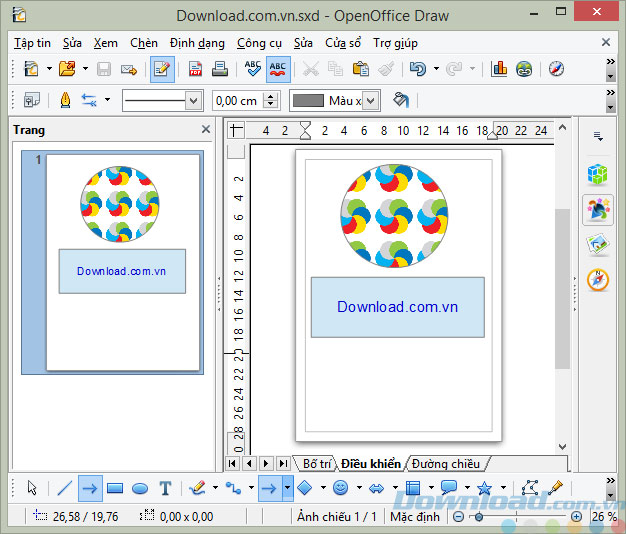Toggle the Edit Points tool
Viewport: 626px width, 534px height.
tap(530, 488)
